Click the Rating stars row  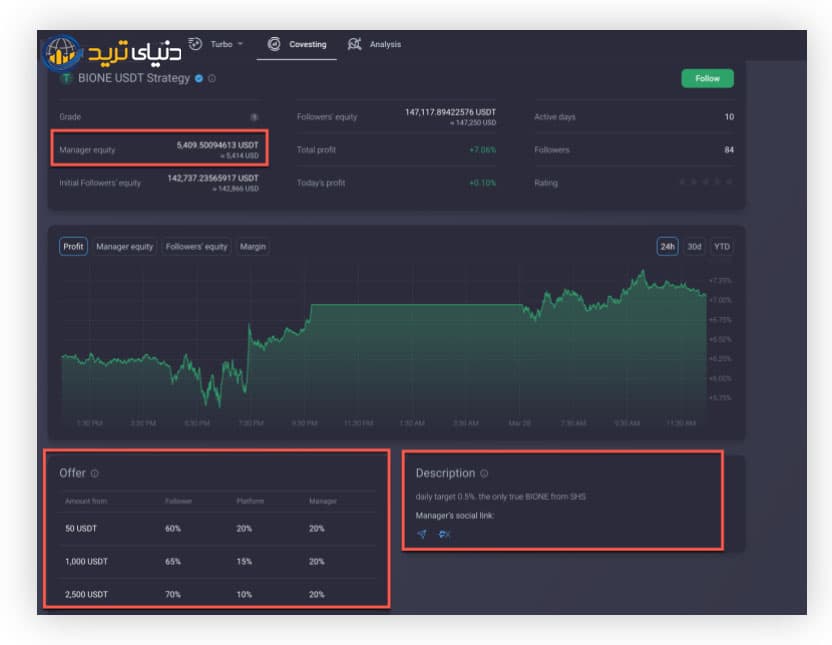(706, 182)
